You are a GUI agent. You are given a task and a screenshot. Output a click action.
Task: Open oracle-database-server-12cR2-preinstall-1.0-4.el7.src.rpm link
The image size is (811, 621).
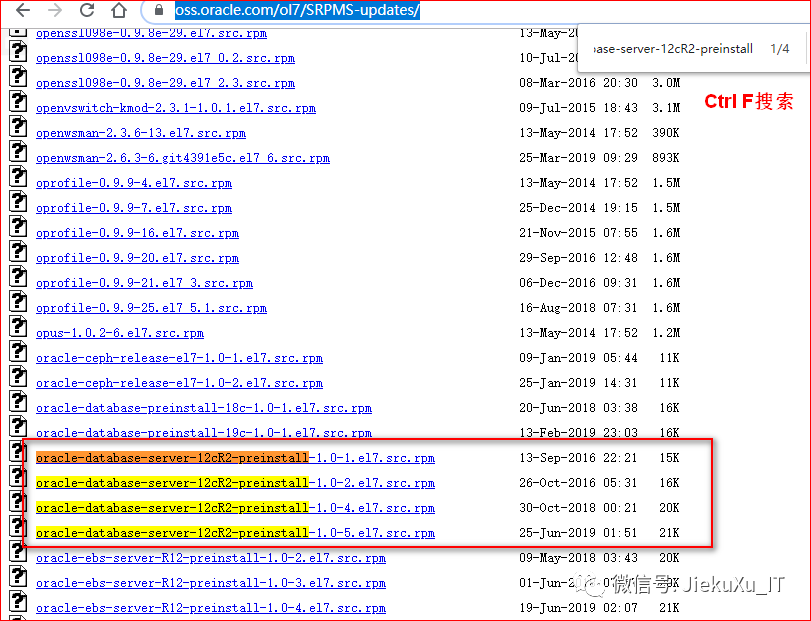pos(235,508)
